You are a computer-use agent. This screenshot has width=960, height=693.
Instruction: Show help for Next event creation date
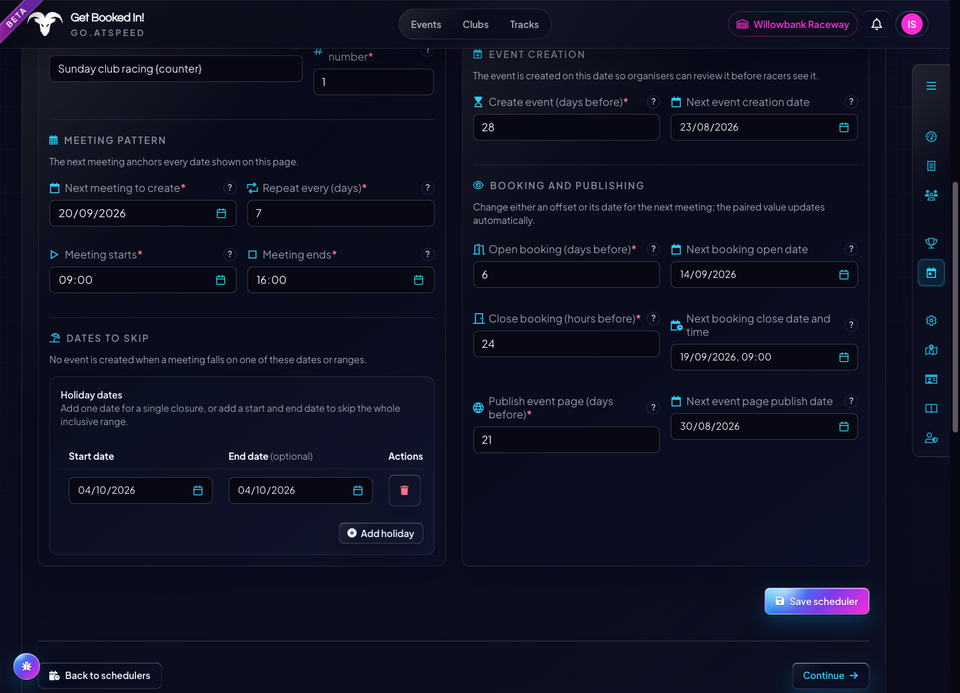click(851, 102)
